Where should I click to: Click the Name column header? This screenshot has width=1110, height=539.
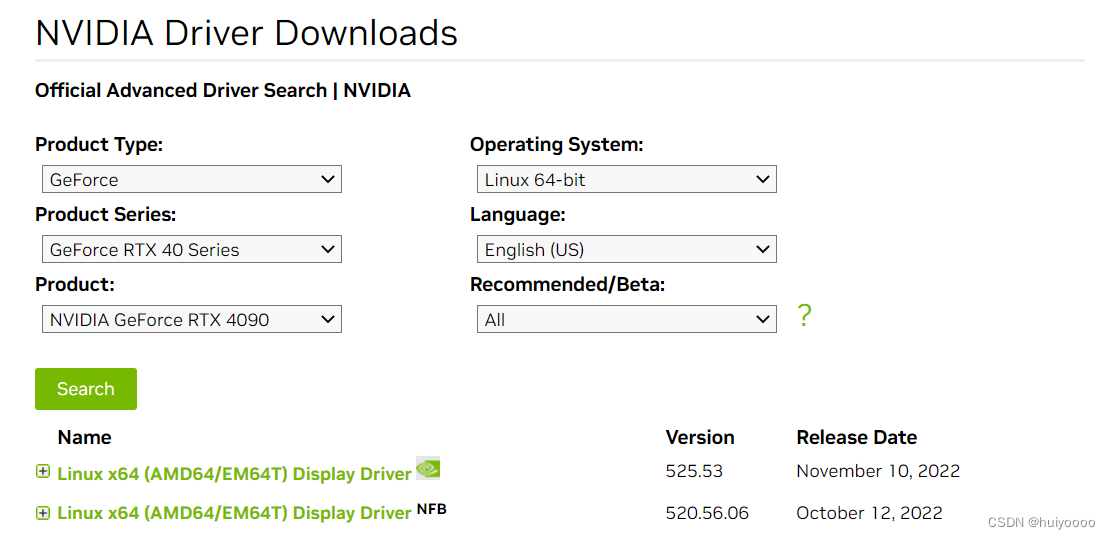84,437
